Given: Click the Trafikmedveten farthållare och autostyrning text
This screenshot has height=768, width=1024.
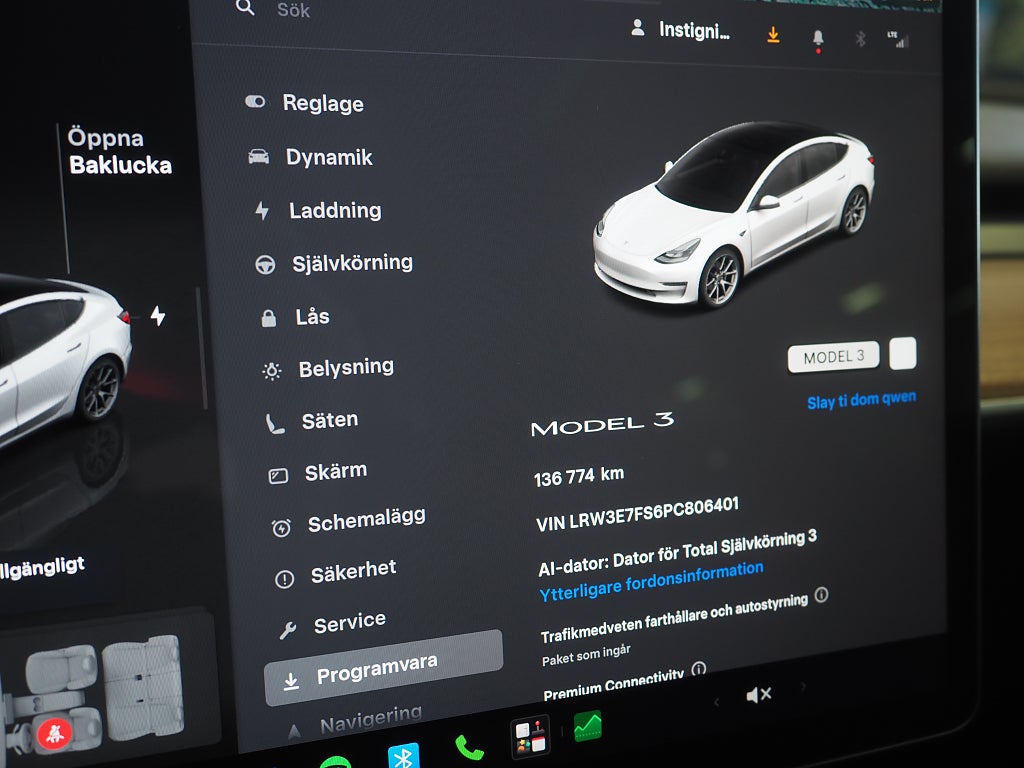Looking at the screenshot, I should (x=675, y=618).
